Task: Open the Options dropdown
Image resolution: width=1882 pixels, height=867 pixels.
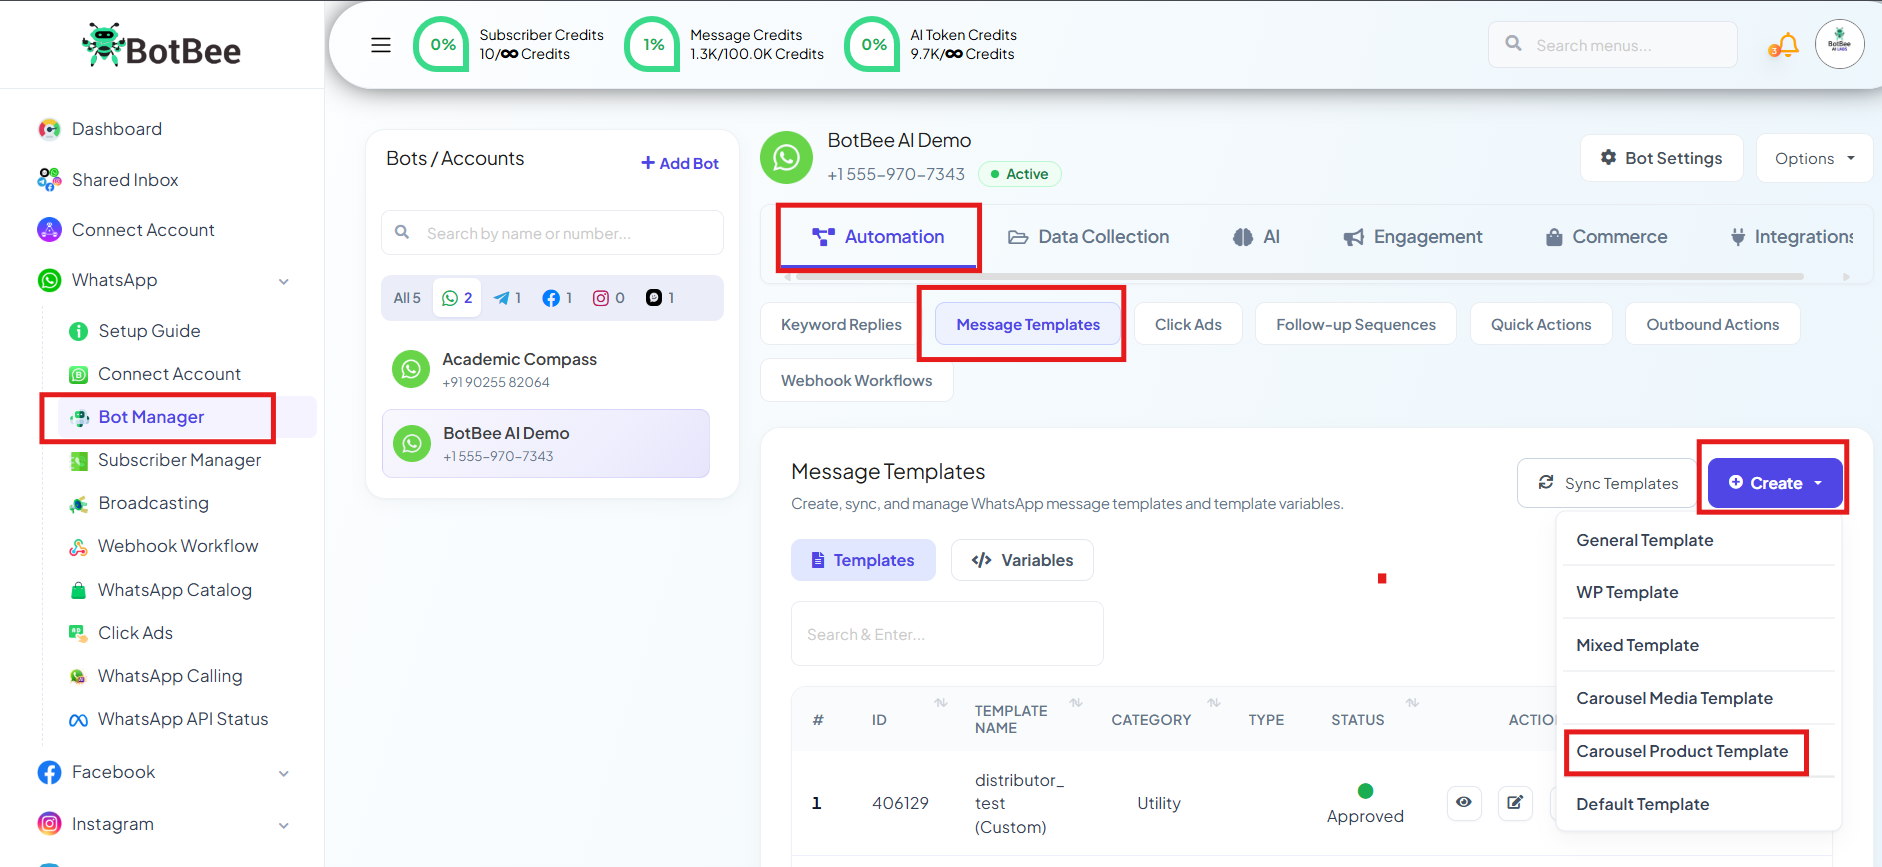Action: pos(1814,158)
